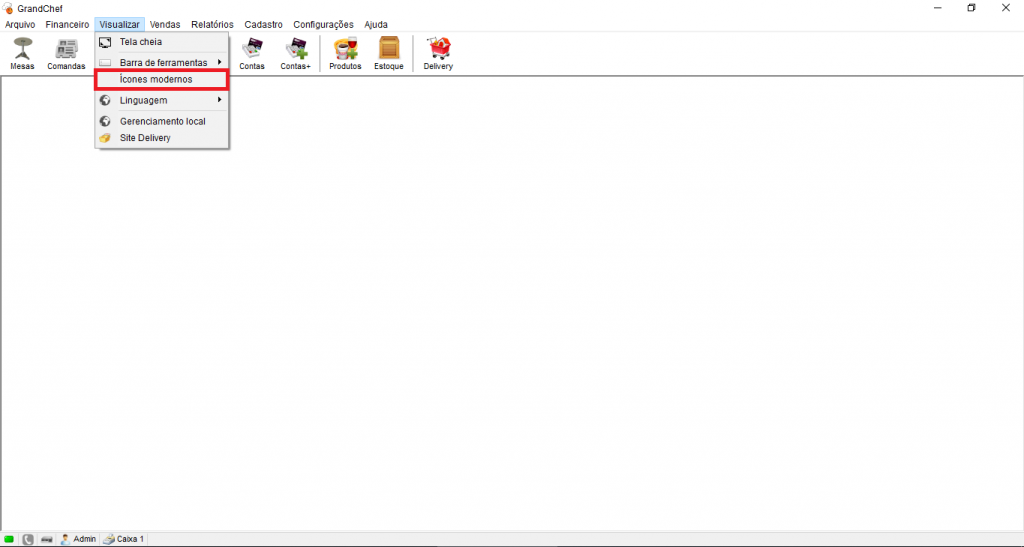The image size is (1024, 547).
Task: Expand the Barra de ferramentas submenu
Action: [163, 62]
